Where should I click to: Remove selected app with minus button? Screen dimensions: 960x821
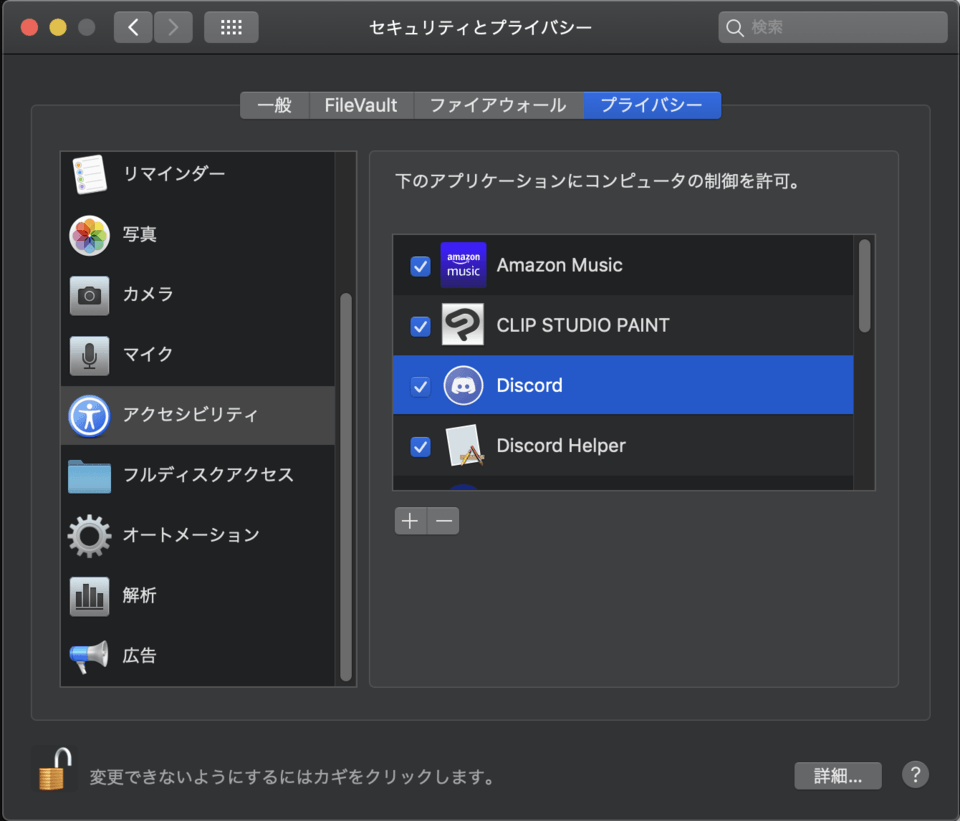[x=444, y=521]
